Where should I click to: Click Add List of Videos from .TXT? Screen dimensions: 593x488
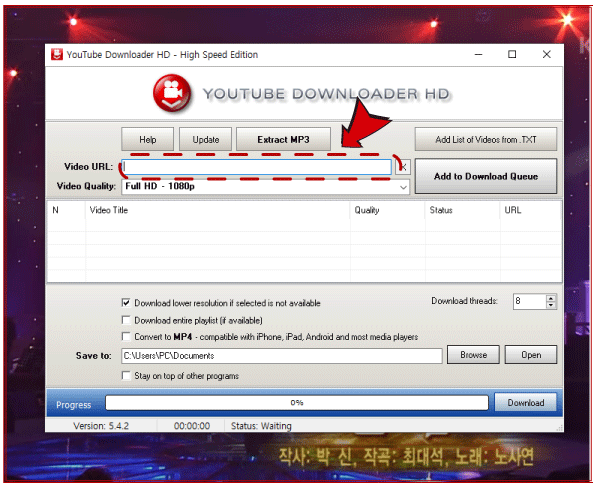coord(486,139)
